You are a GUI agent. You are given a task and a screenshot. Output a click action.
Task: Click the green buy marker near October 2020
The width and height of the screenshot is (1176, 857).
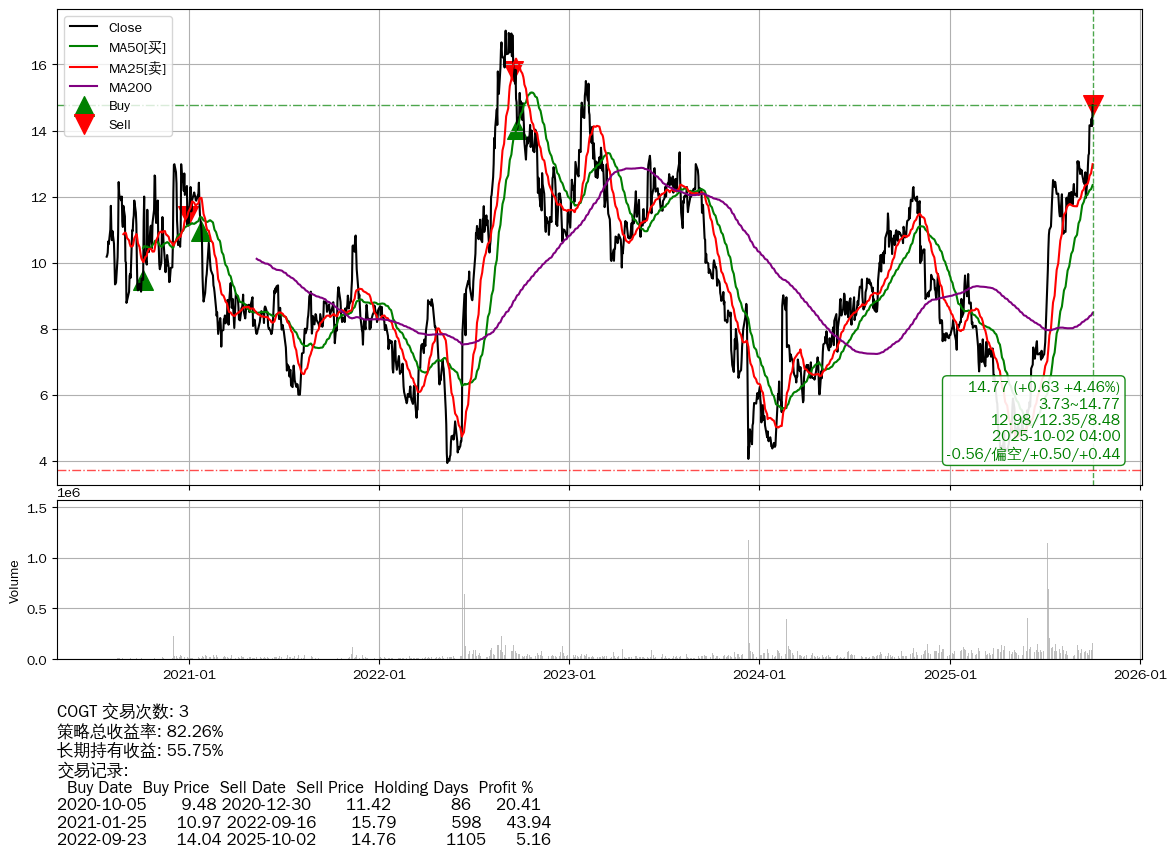tap(143, 281)
